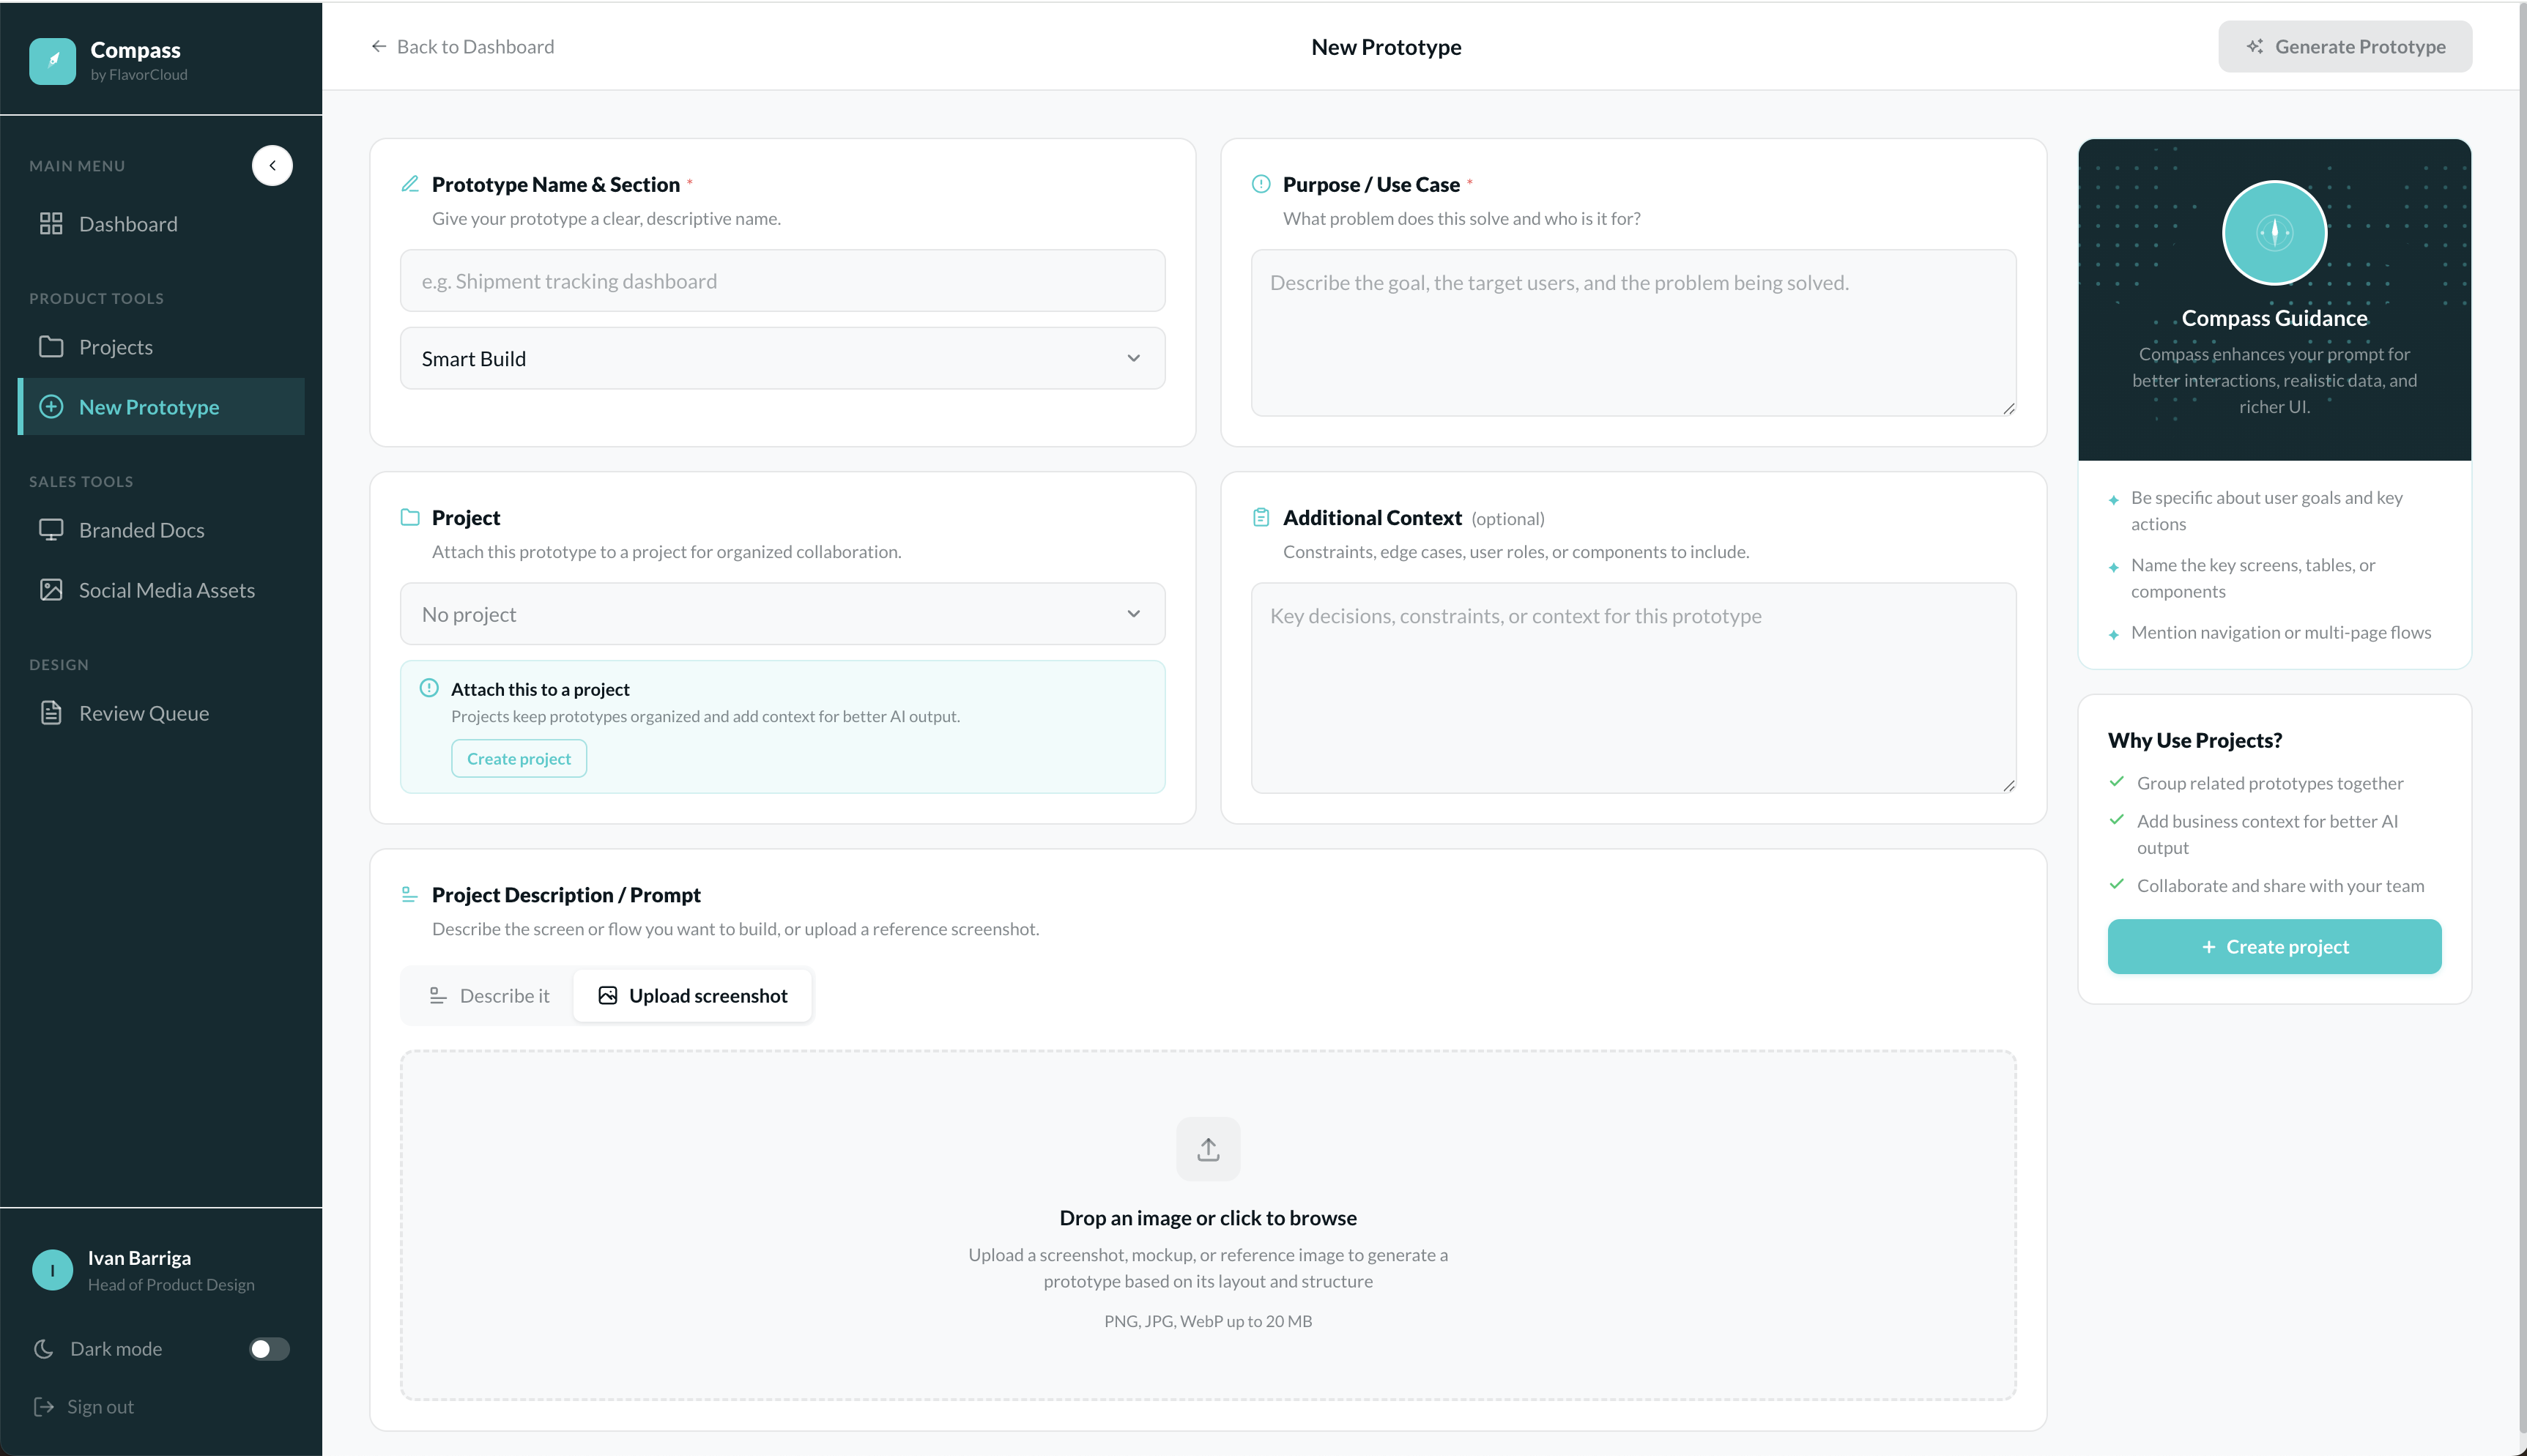Click the upload arrow icon in drop zone

point(1208,1149)
